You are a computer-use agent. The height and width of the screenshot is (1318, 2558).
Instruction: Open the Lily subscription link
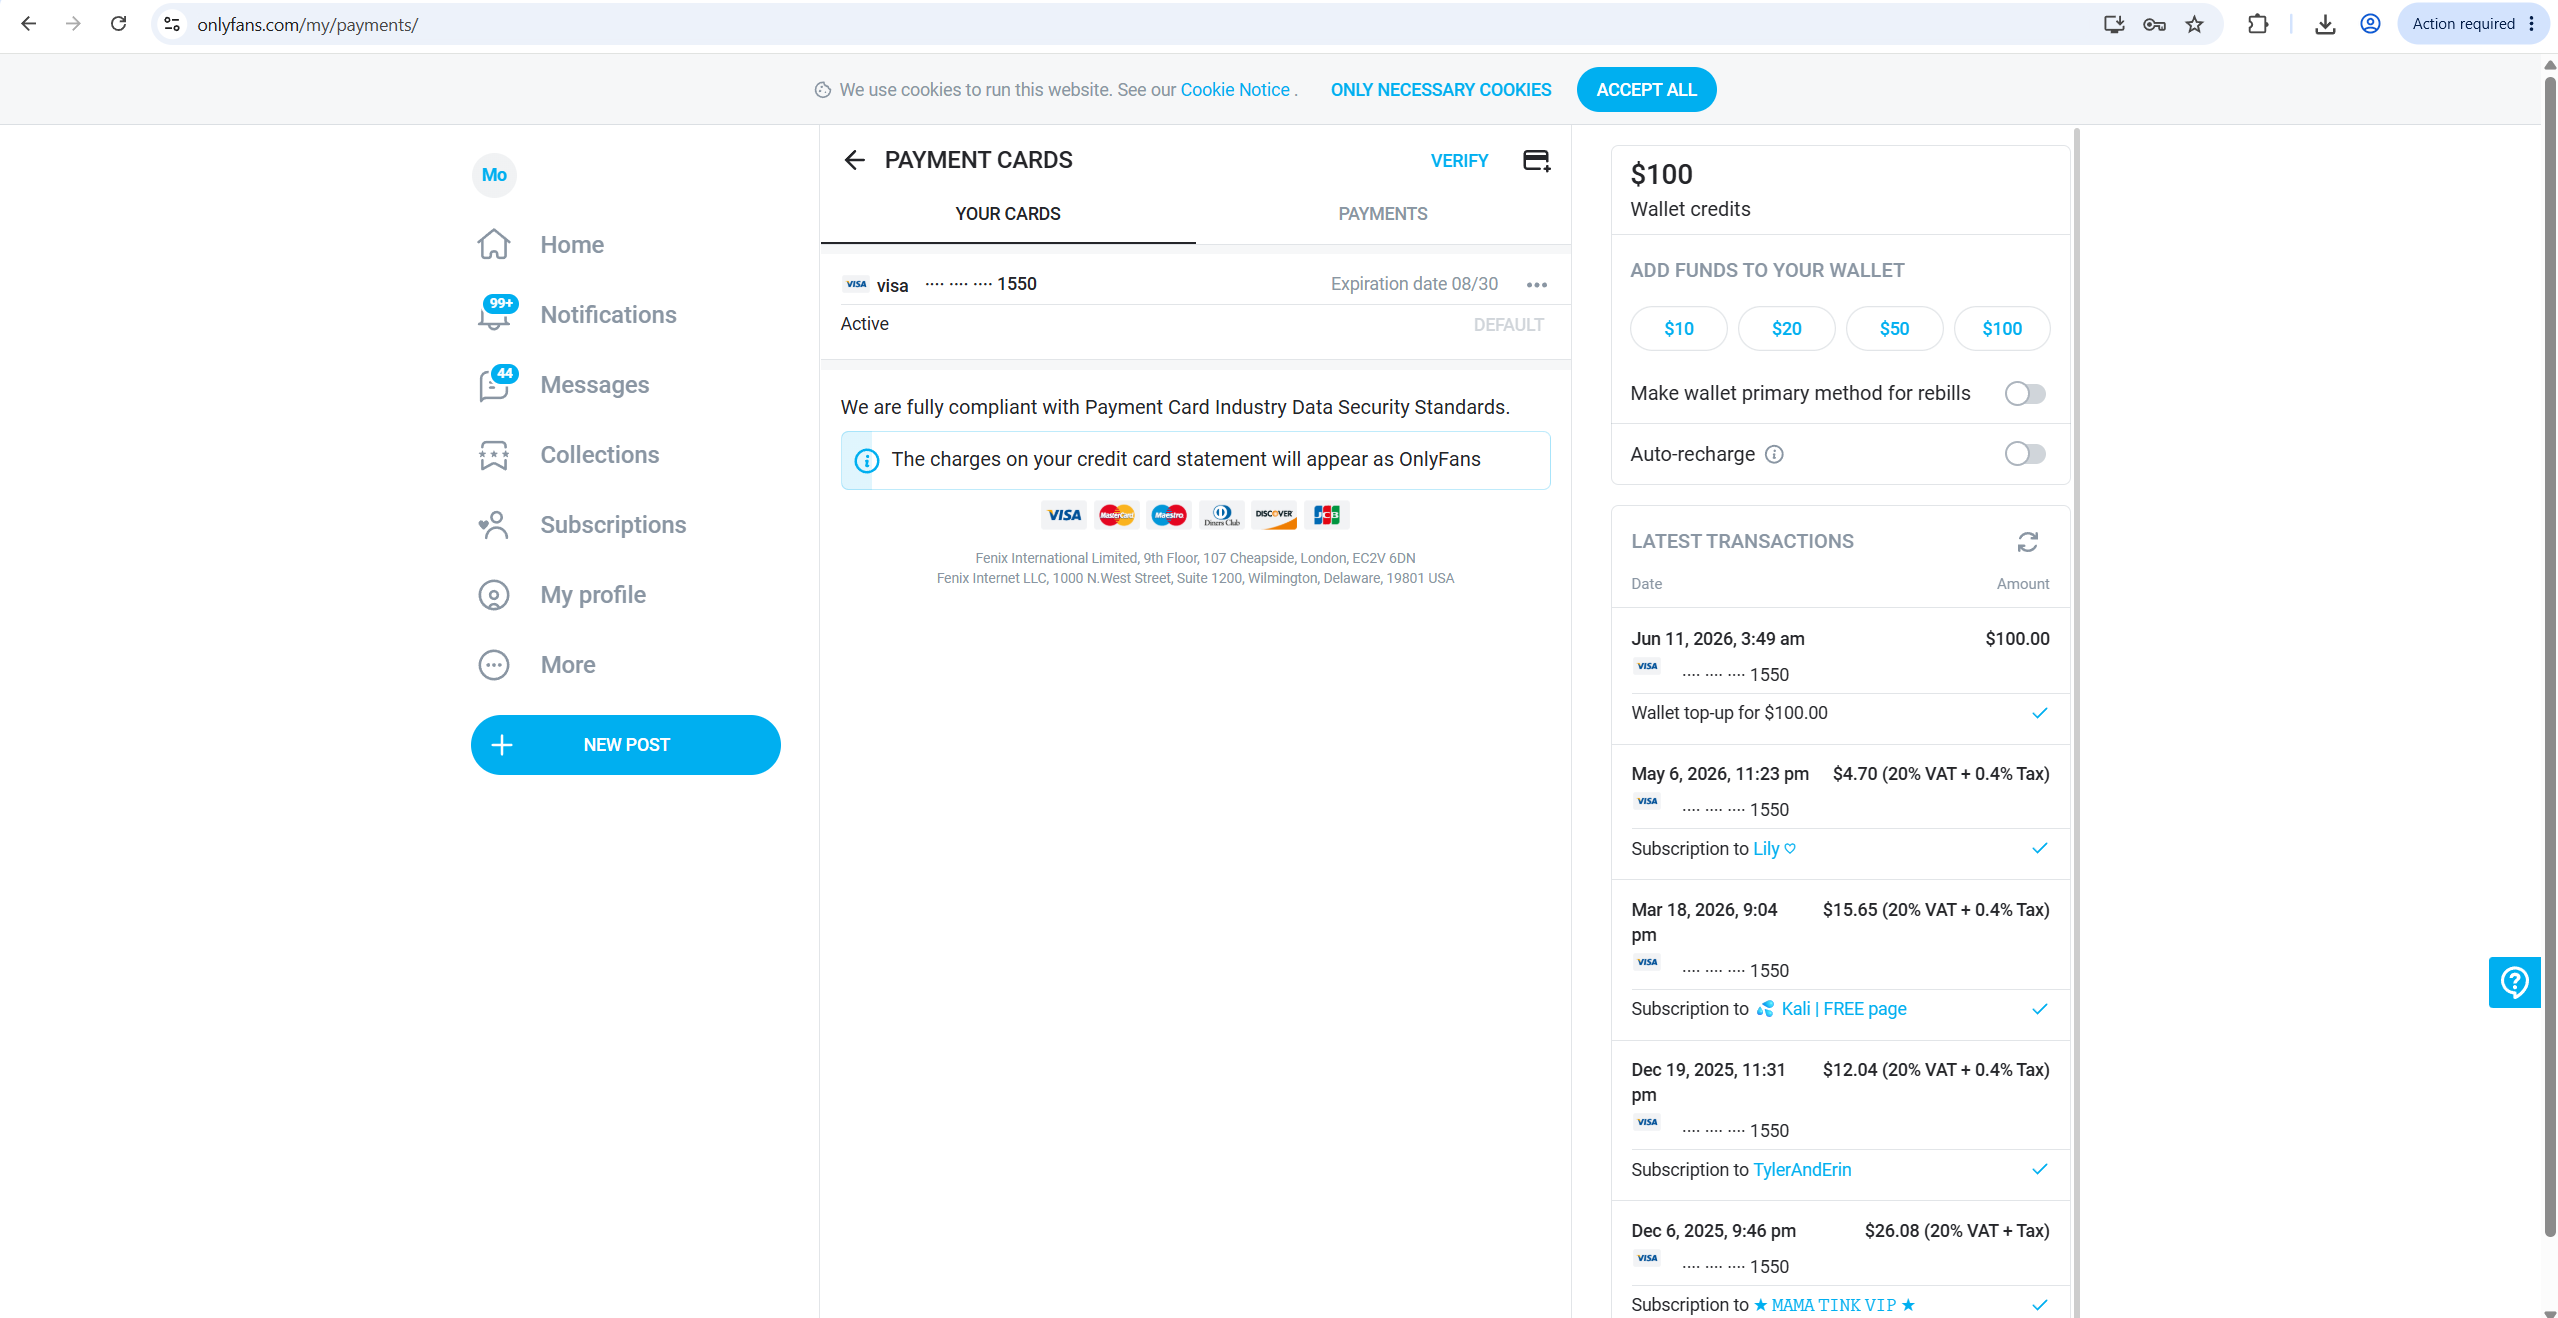click(x=1774, y=849)
